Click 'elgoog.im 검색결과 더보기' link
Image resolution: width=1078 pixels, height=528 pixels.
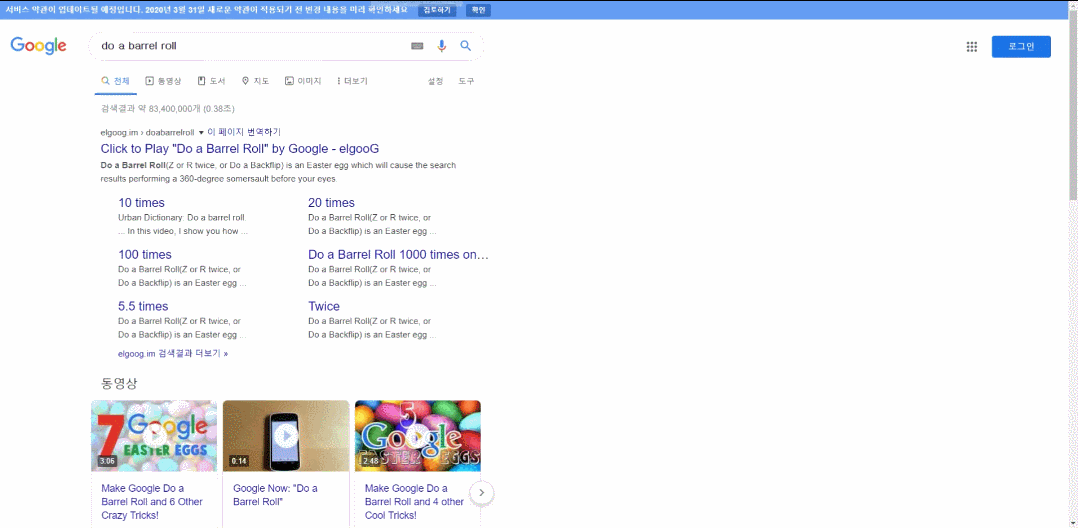[x=173, y=353]
